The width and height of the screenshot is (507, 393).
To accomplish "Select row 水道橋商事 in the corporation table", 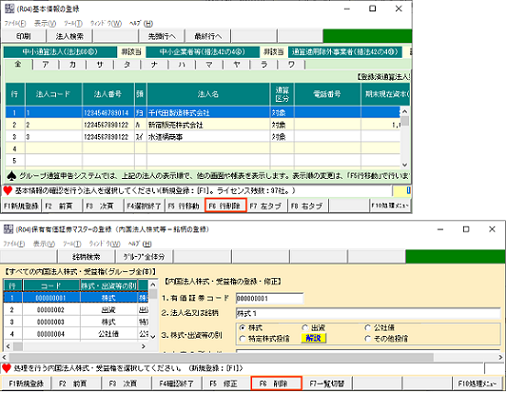I will 203,137.
